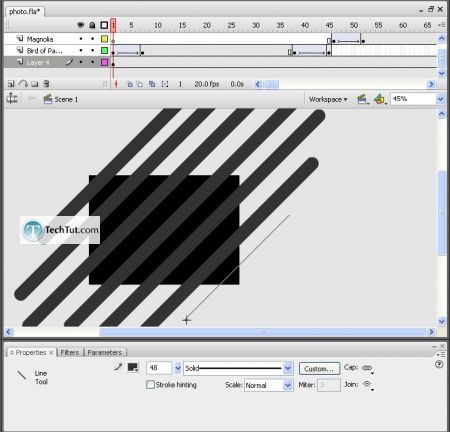Click the Center Frame icon
The width and height of the screenshot is (450, 432).
tap(116, 84)
